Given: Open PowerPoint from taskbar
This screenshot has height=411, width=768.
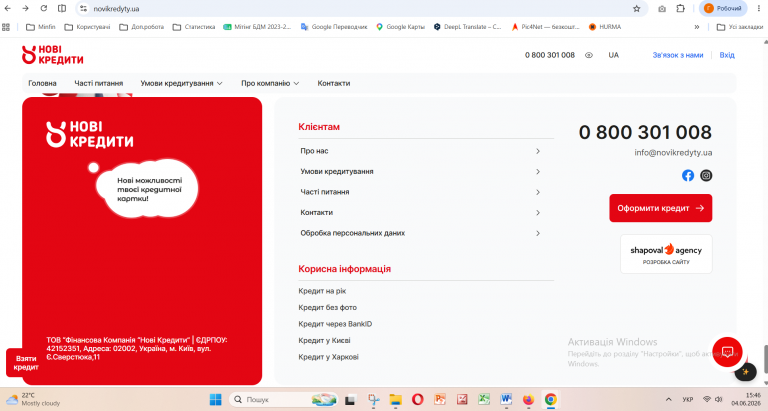Looking at the screenshot, I should 440,399.
